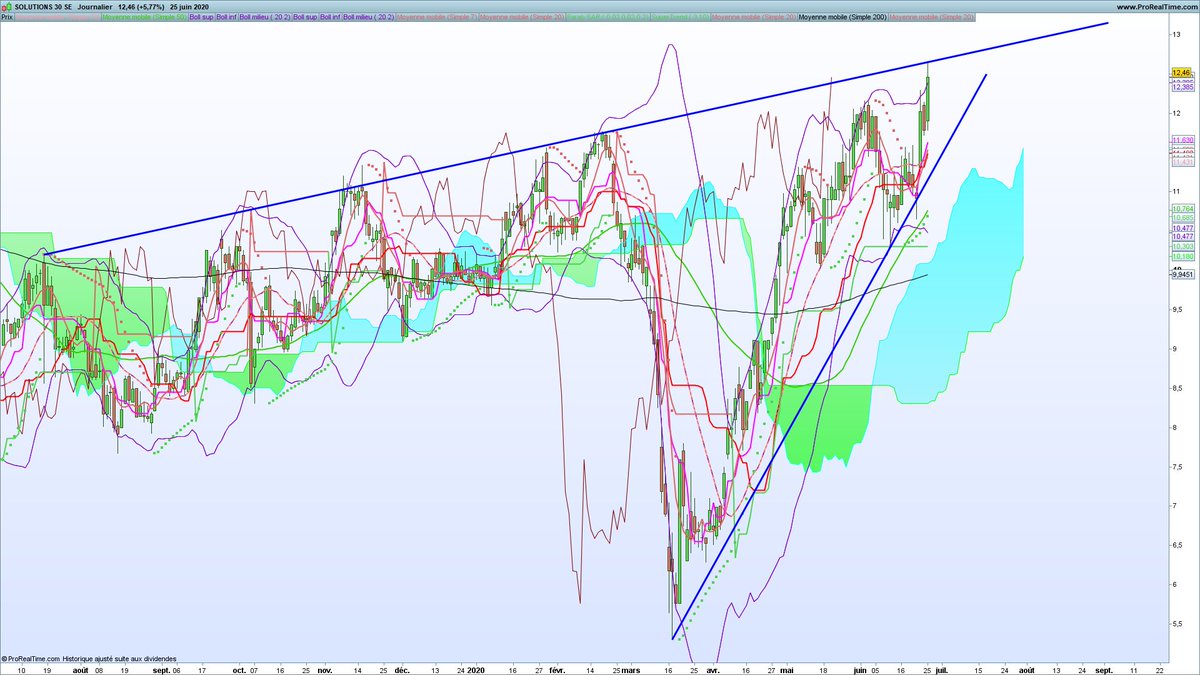Viewport: 1200px width, 675px height.
Task: Click the juil. label on time axis
Action: coord(942,669)
